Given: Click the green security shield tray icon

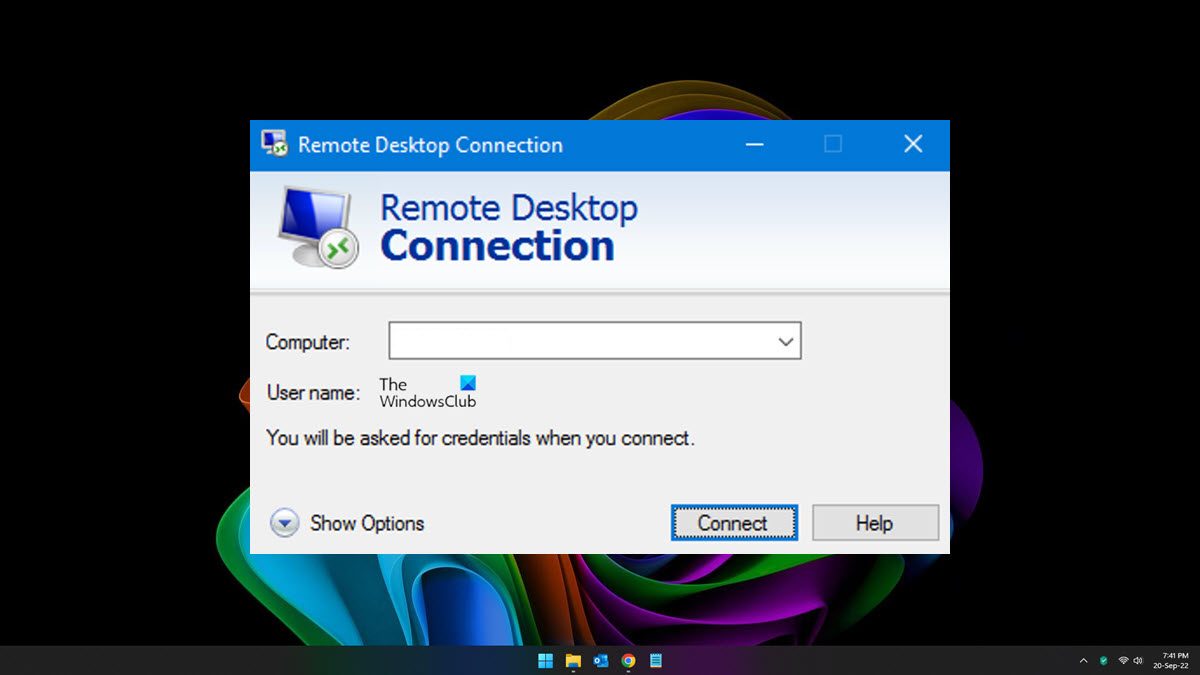Looking at the screenshot, I should (1104, 660).
